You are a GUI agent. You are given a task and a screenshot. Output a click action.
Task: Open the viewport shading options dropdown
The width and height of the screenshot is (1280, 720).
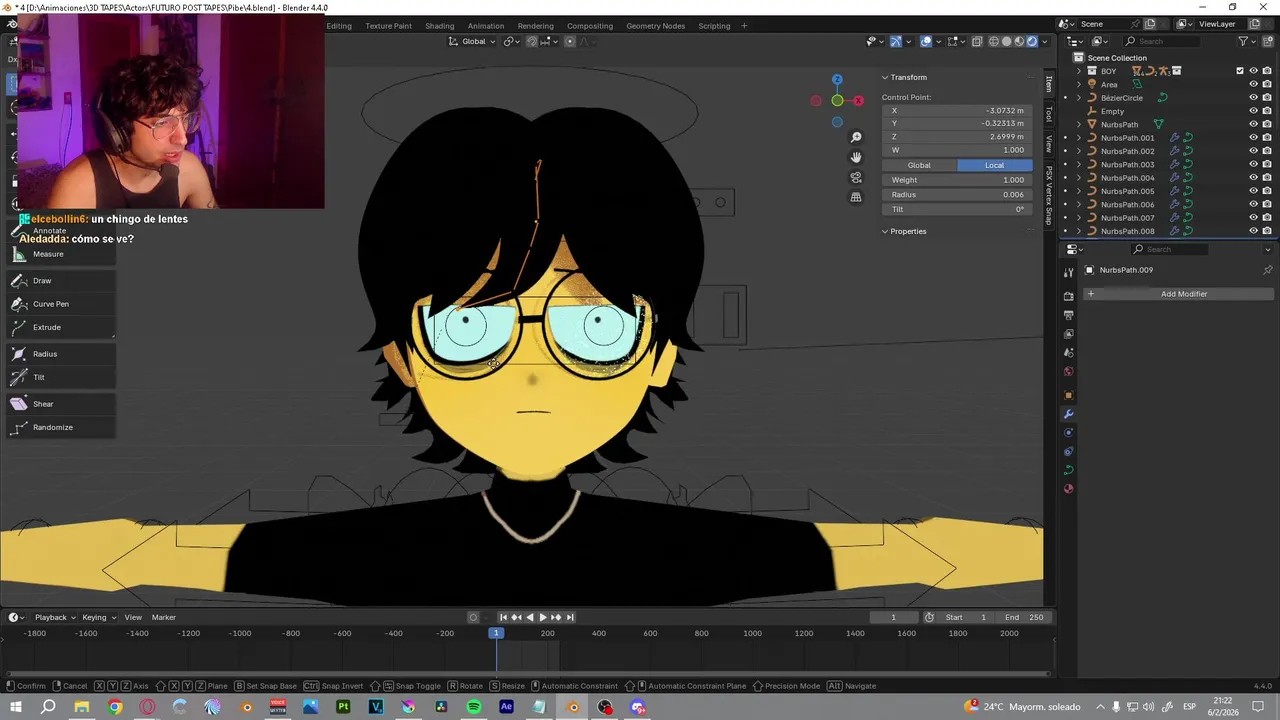pyautogui.click(x=1045, y=41)
